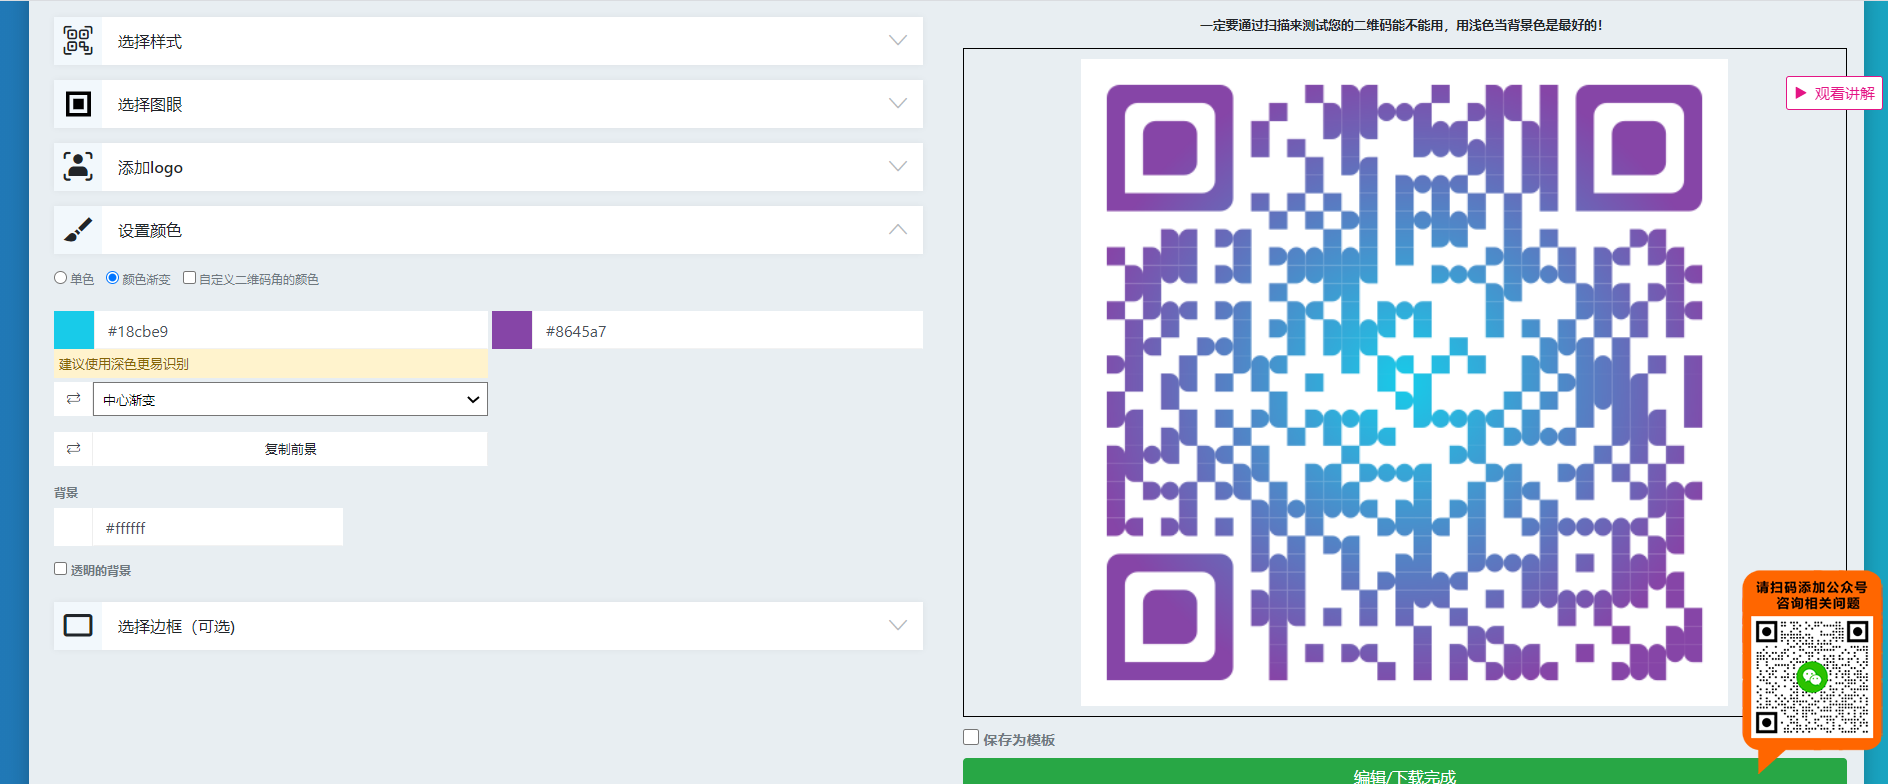Click the 建议使用深色更易识别 hint text
This screenshot has width=1888, height=784.
click(124, 364)
